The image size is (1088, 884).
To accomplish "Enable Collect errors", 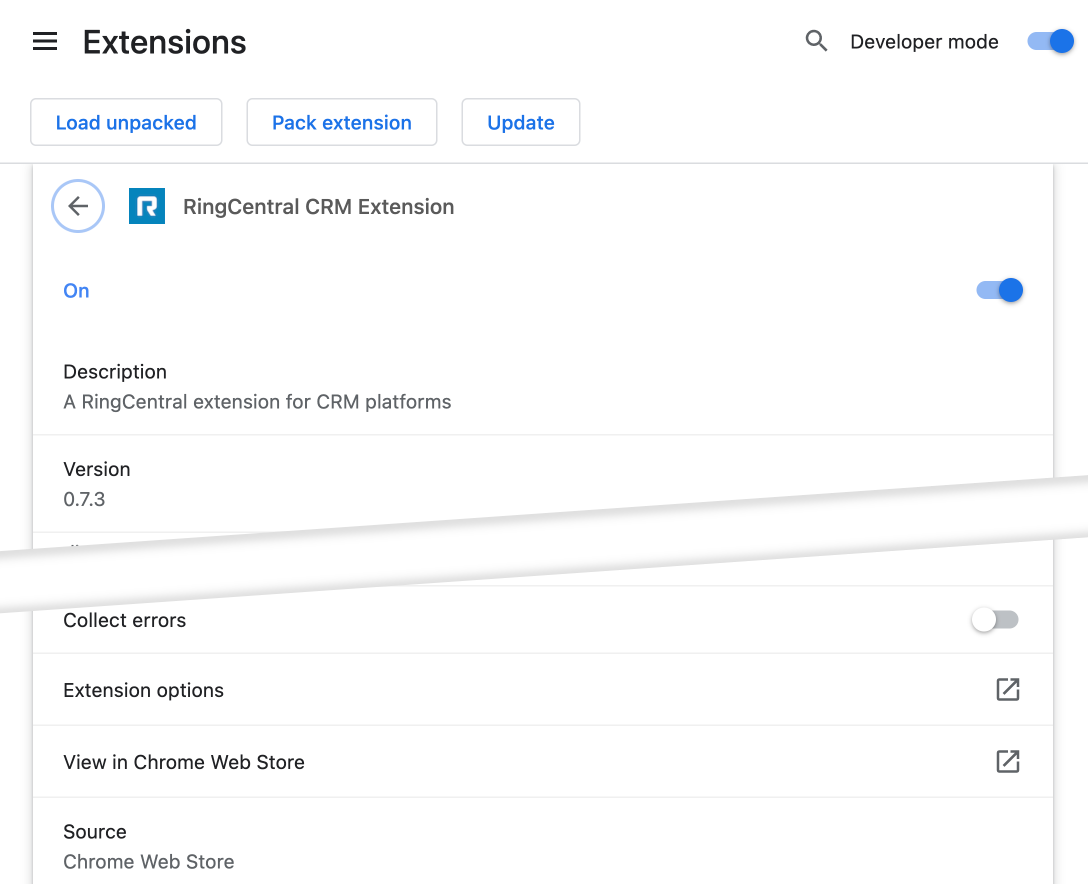I will pyautogui.click(x=994, y=620).
